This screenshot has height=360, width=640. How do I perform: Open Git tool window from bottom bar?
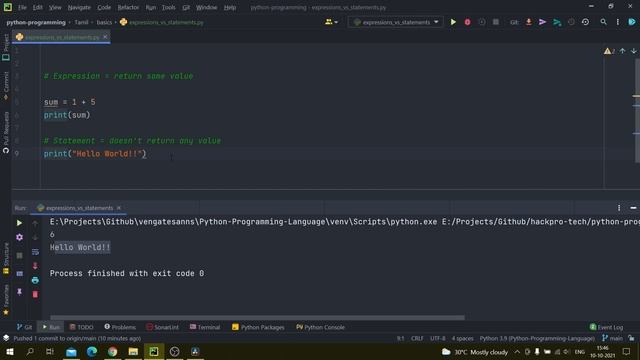click(x=24, y=327)
